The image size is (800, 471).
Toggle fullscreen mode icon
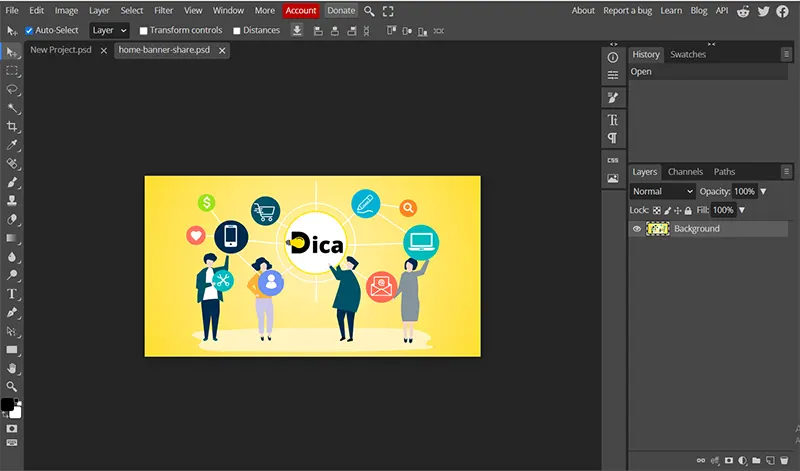point(388,11)
